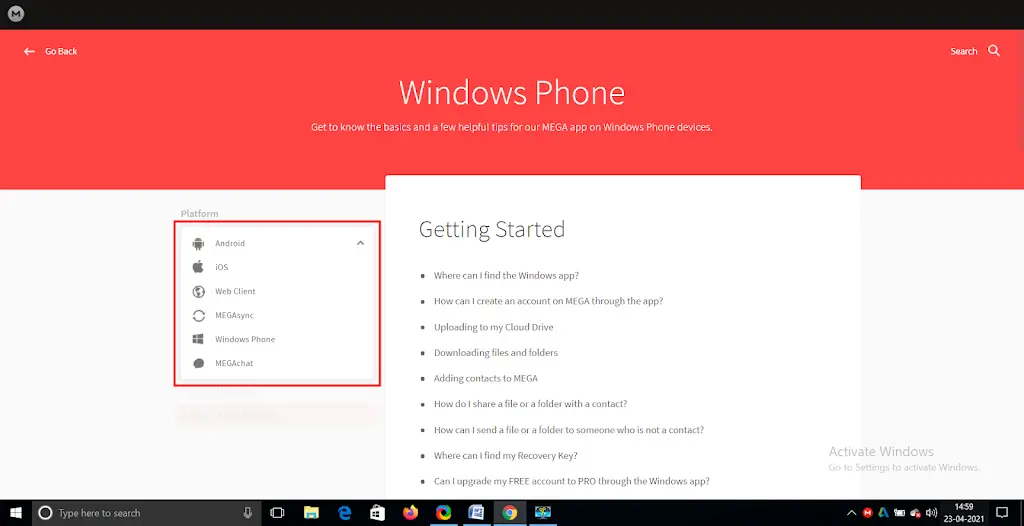Select the Android robot icon
The width and height of the screenshot is (1024, 526).
click(x=199, y=243)
